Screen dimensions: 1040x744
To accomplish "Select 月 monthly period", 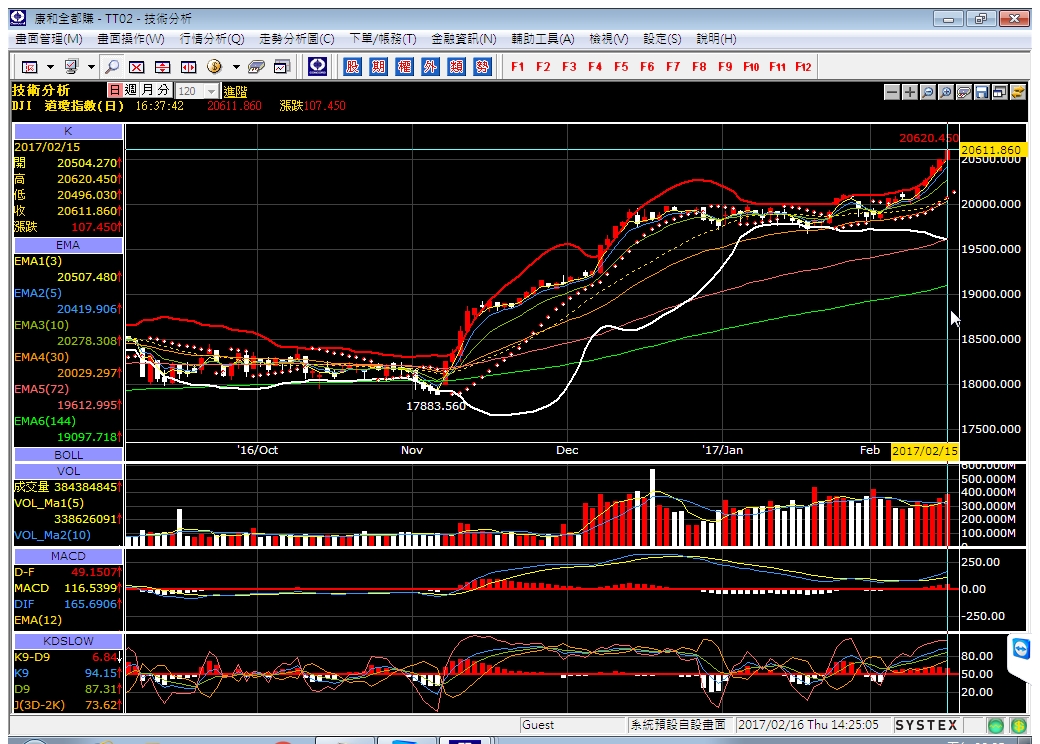I will click(147, 90).
